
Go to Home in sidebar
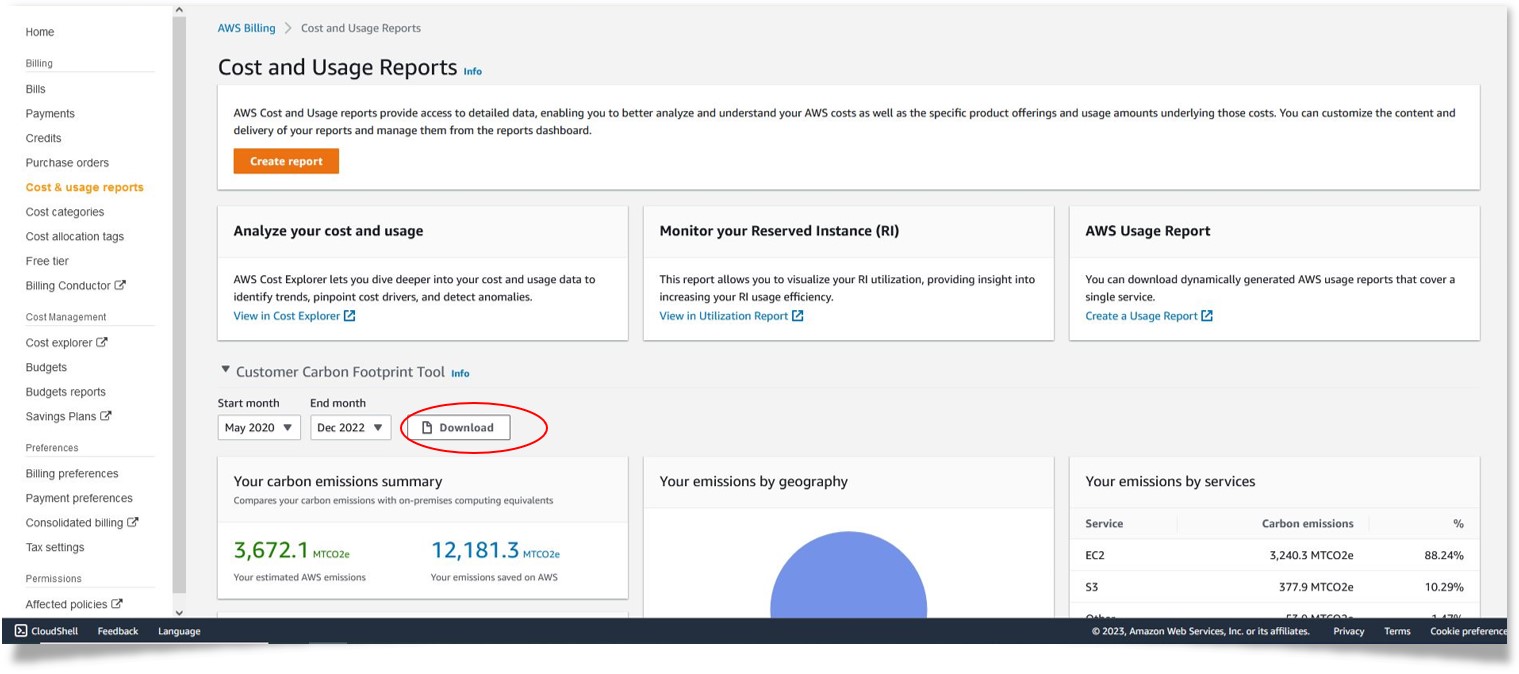(40, 32)
